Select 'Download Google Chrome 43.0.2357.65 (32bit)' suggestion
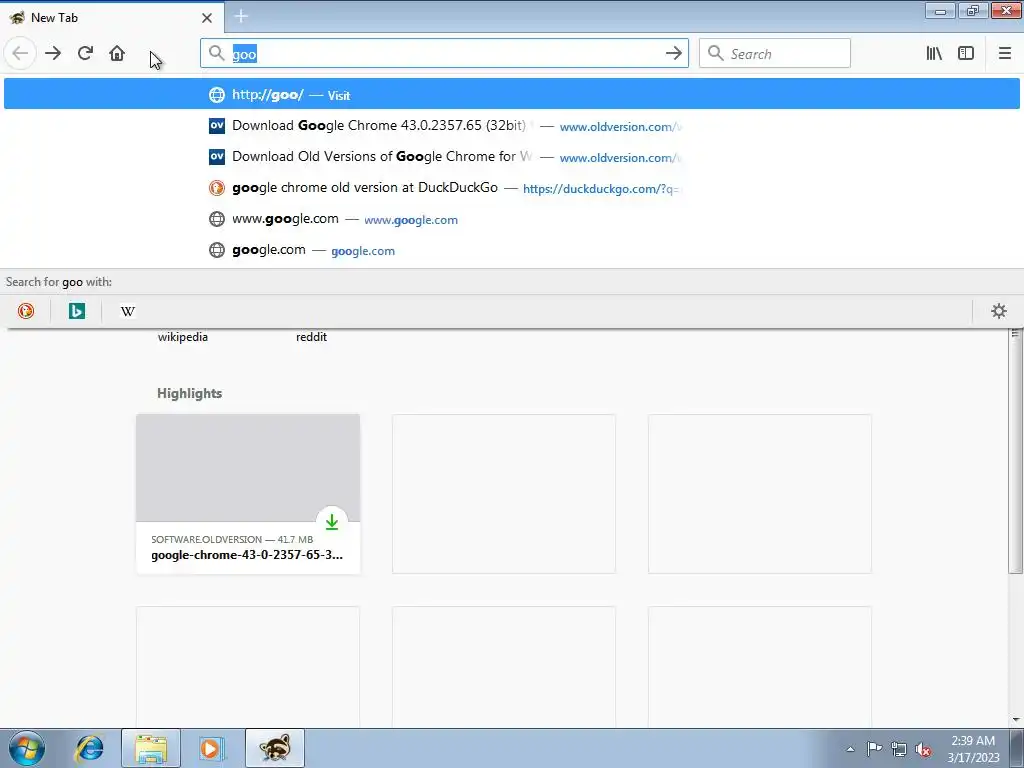This screenshot has width=1024, height=768. tap(512, 125)
